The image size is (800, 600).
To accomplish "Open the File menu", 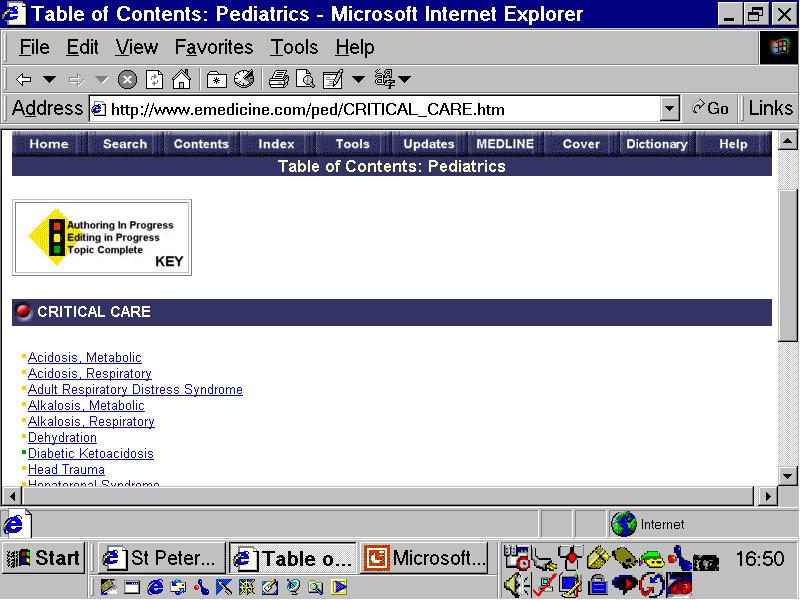I will 34,47.
